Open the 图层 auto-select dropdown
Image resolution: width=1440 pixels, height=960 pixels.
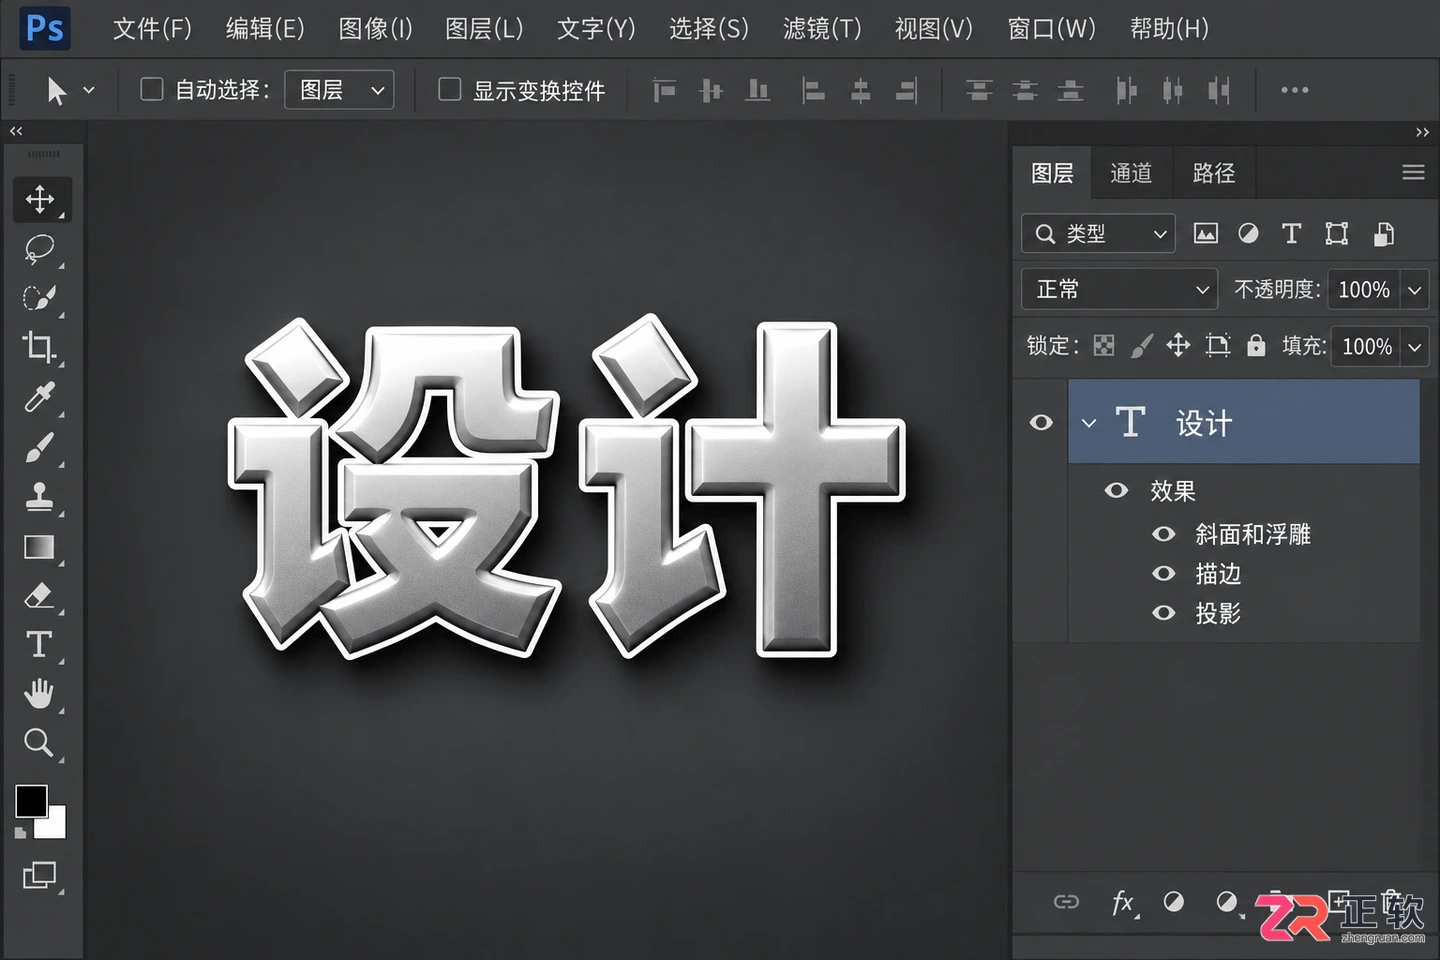pyautogui.click(x=339, y=90)
